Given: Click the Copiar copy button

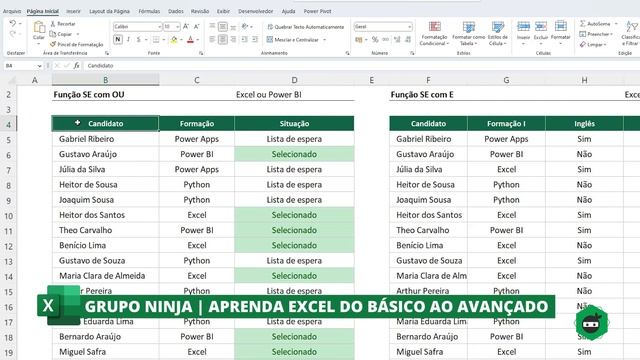Looking at the screenshot, I should coord(61,34).
